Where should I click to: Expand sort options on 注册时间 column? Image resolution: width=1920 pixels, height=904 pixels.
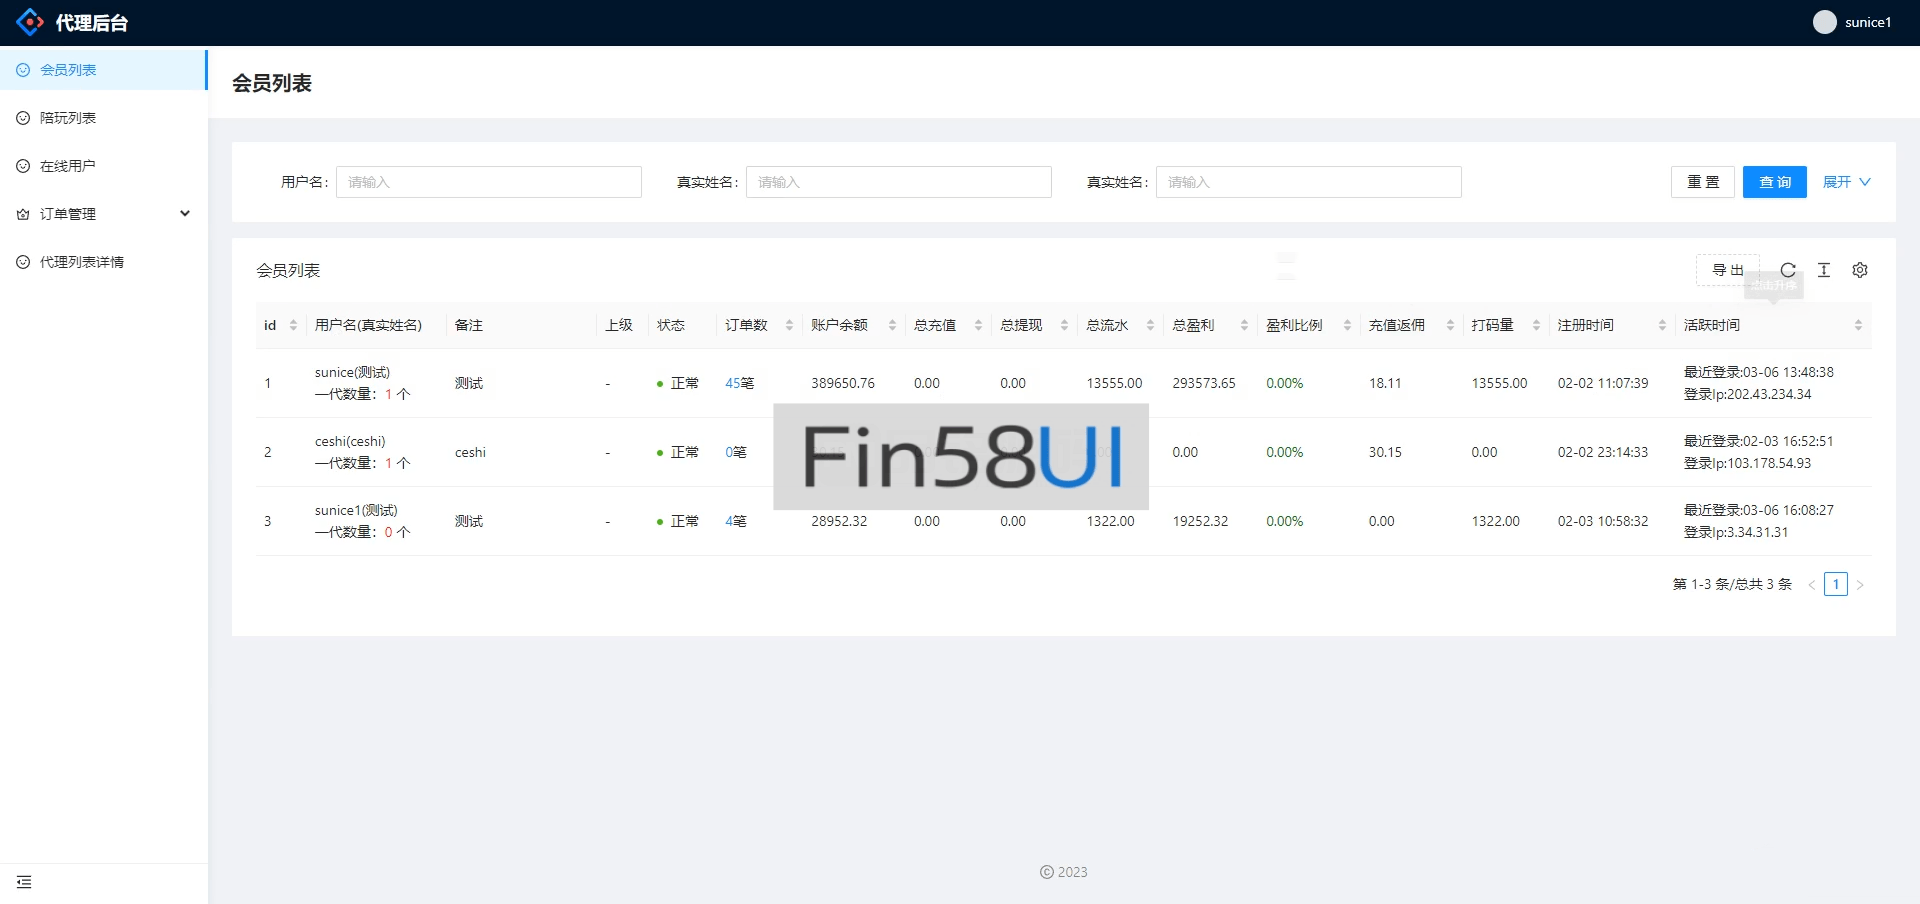click(x=1663, y=324)
